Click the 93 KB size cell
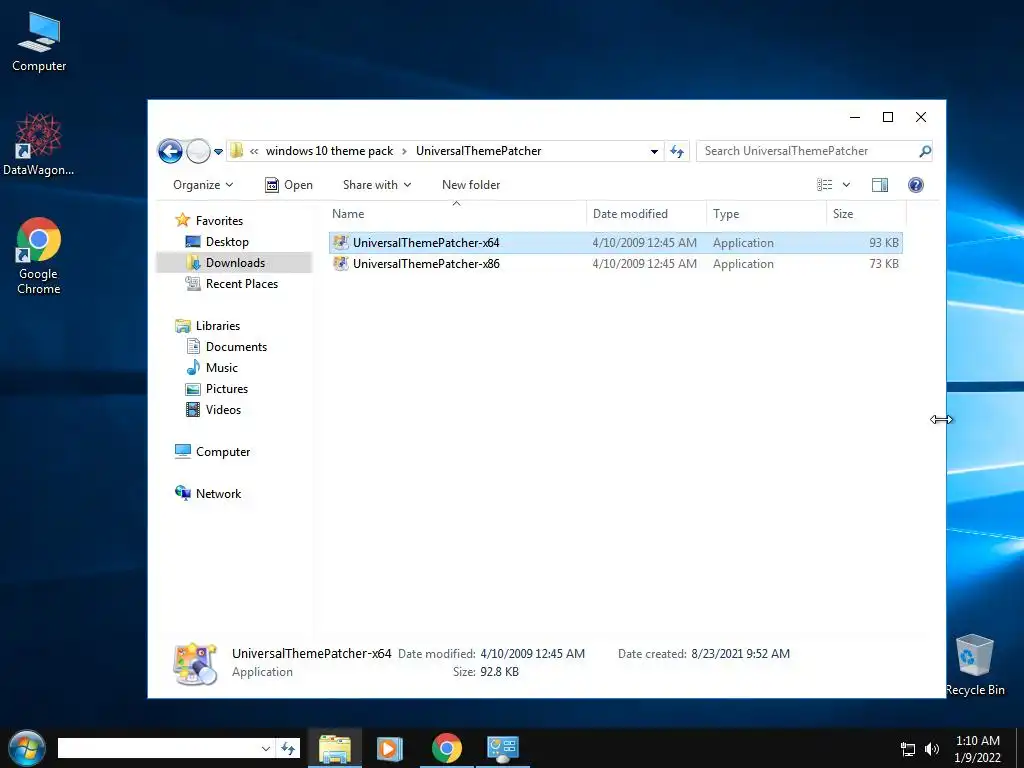Screen dimensions: 1024x768 click(884, 243)
